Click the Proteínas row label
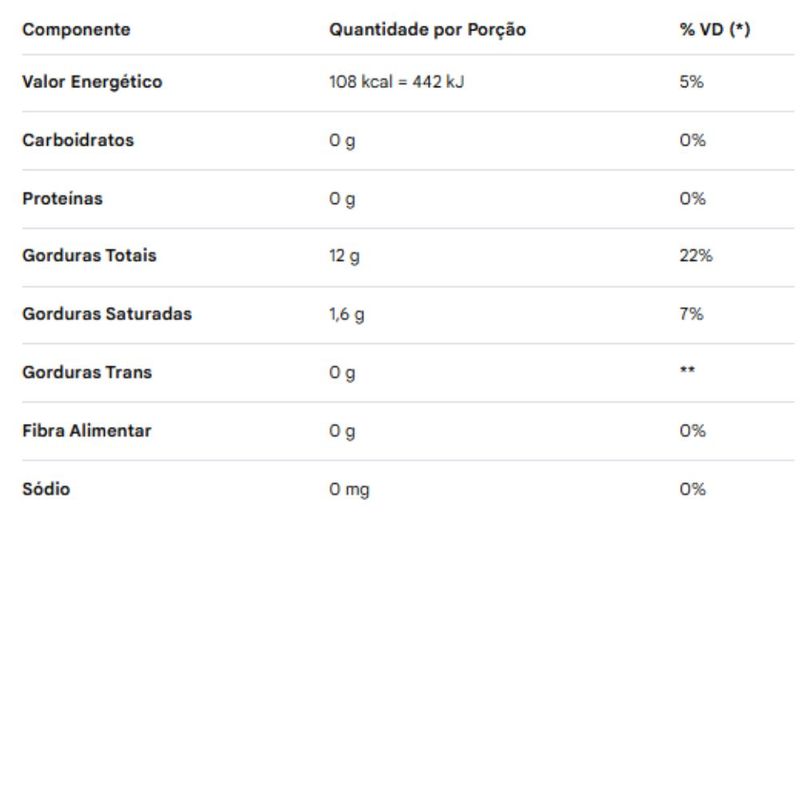Viewport: 800px width, 800px height. click(63, 198)
